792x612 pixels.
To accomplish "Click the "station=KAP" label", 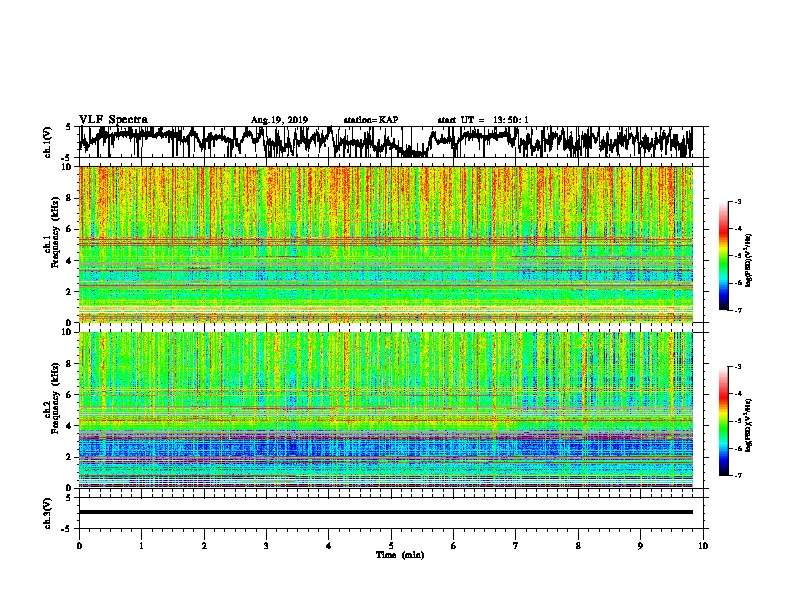I will 371,120.
